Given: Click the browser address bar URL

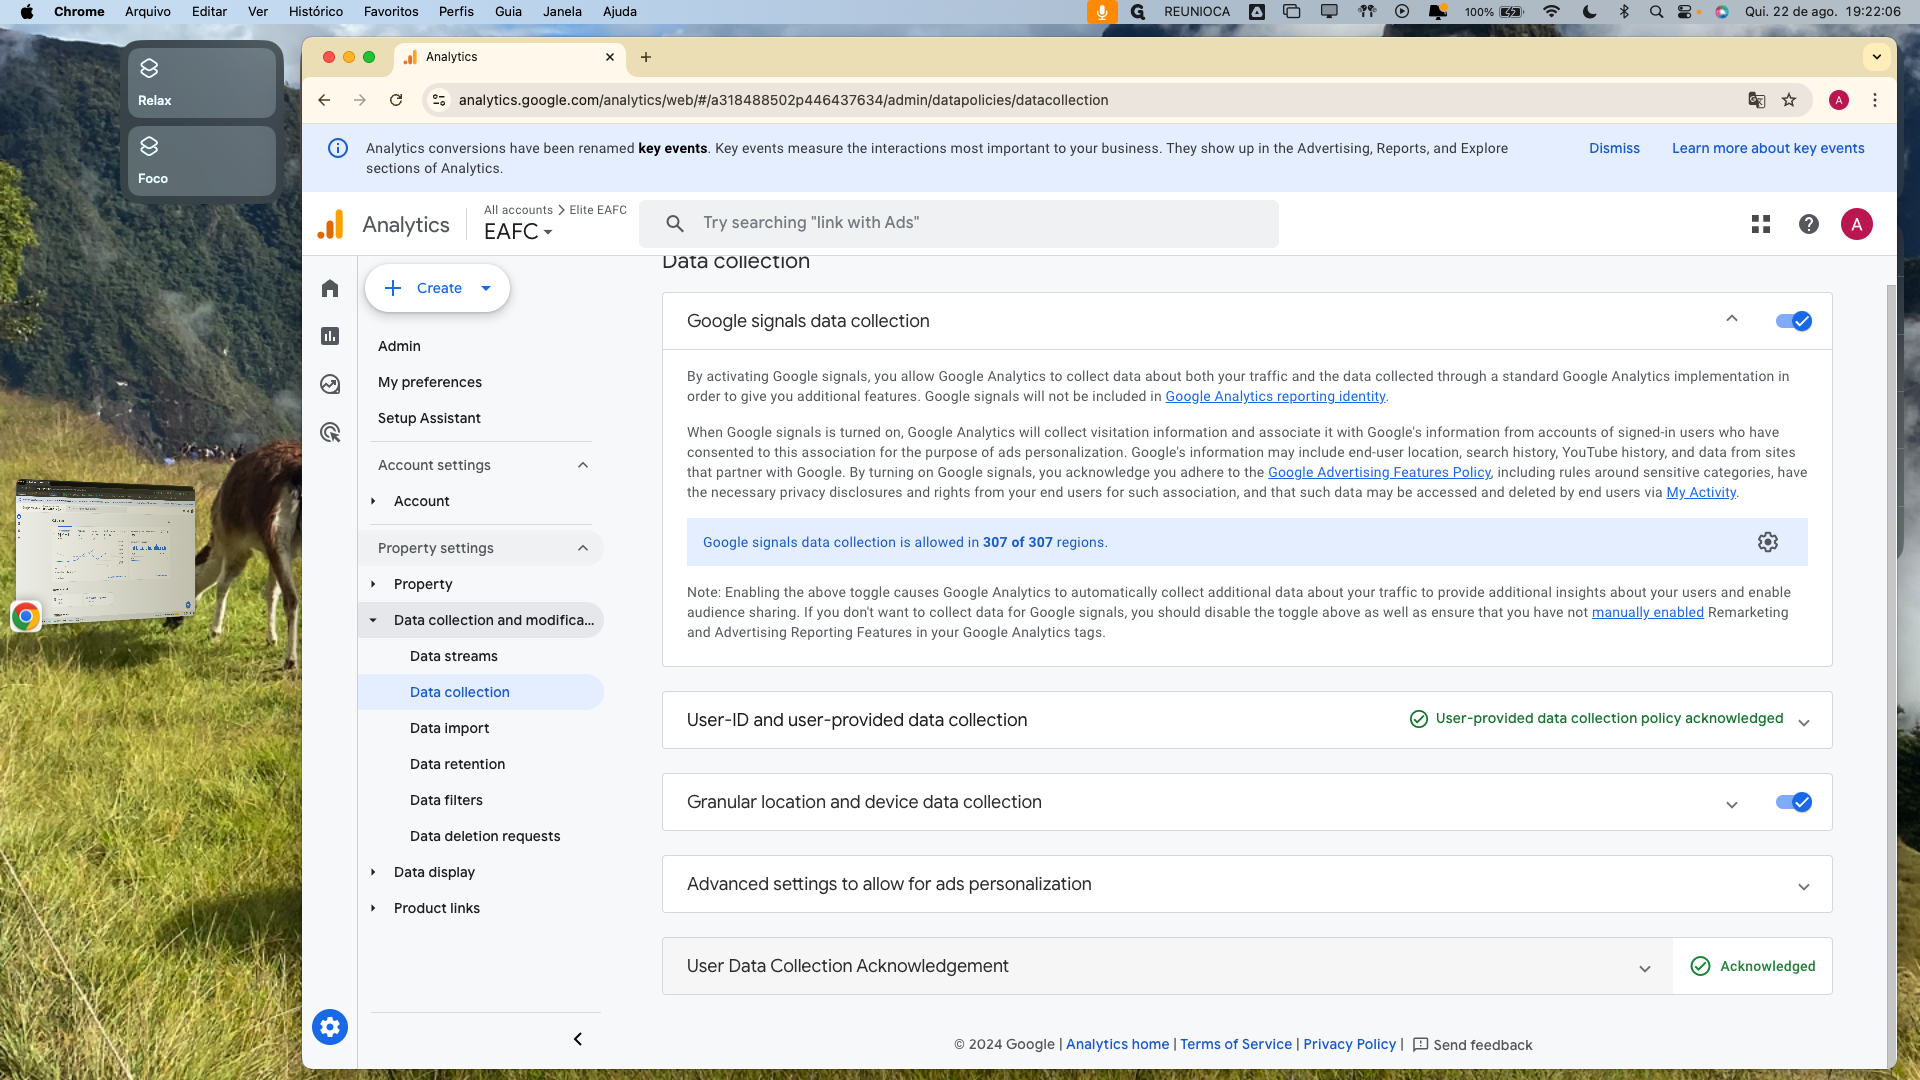Looking at the screenshot, I should pyautogui.click(x=783, y=100).
